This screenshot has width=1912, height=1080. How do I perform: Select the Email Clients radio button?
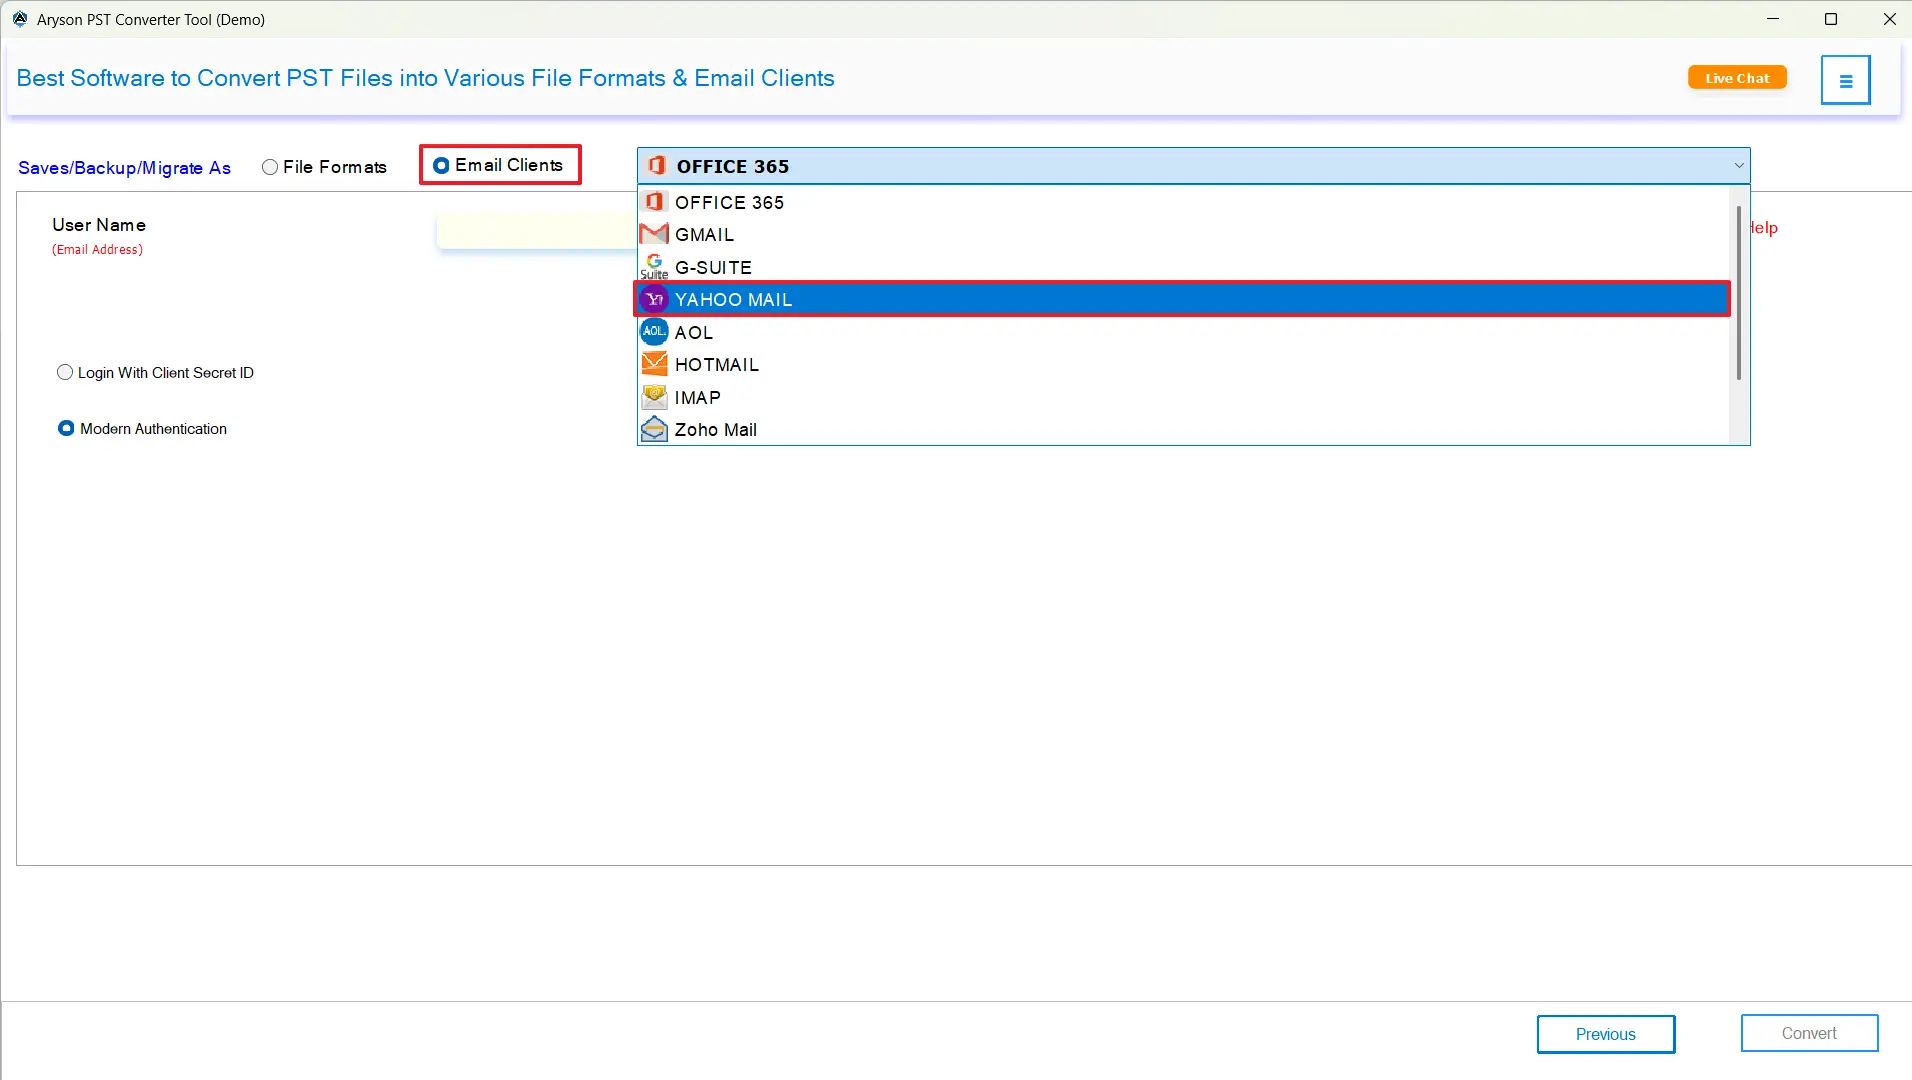(x=441, y=165)
